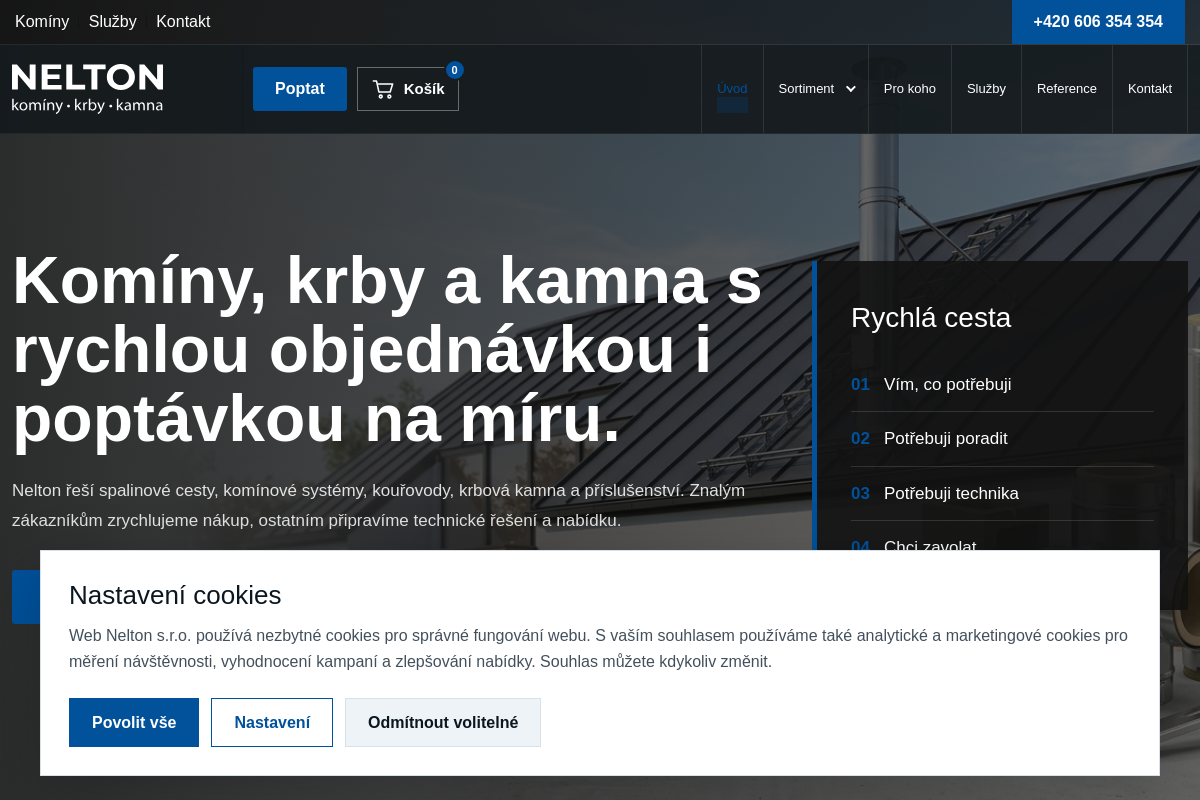Expand the Sortiment dropdown chevron

pos(851,89)
